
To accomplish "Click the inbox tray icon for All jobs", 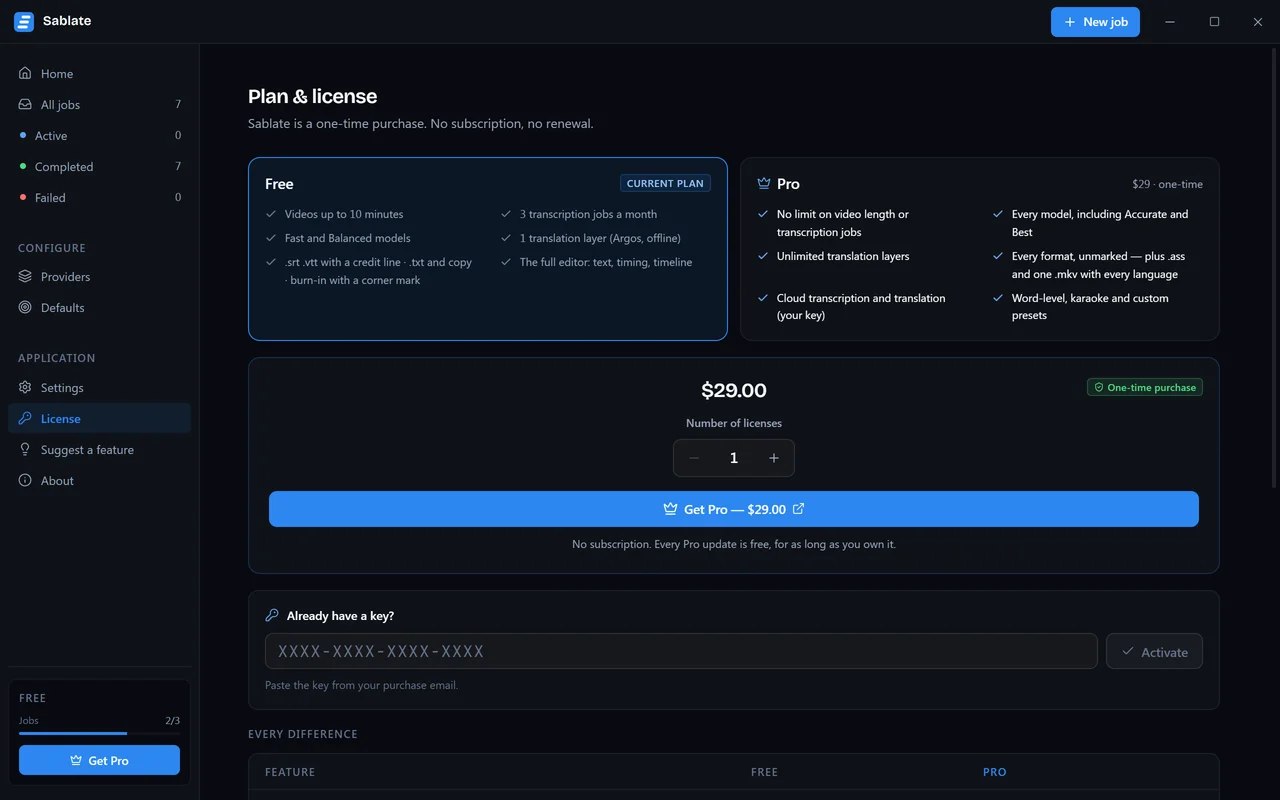I will click(x=25, y=104).
